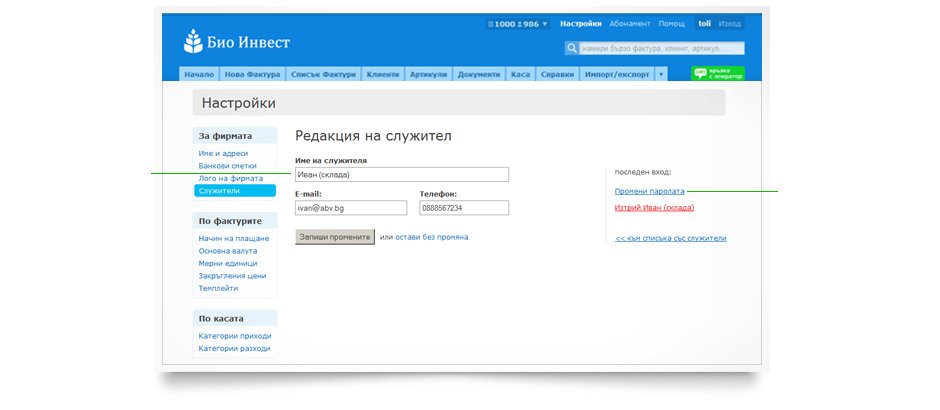This screenshot has height=410, width=940.
Task: Open Помощ in the top menu
Action: coord(671,24)
